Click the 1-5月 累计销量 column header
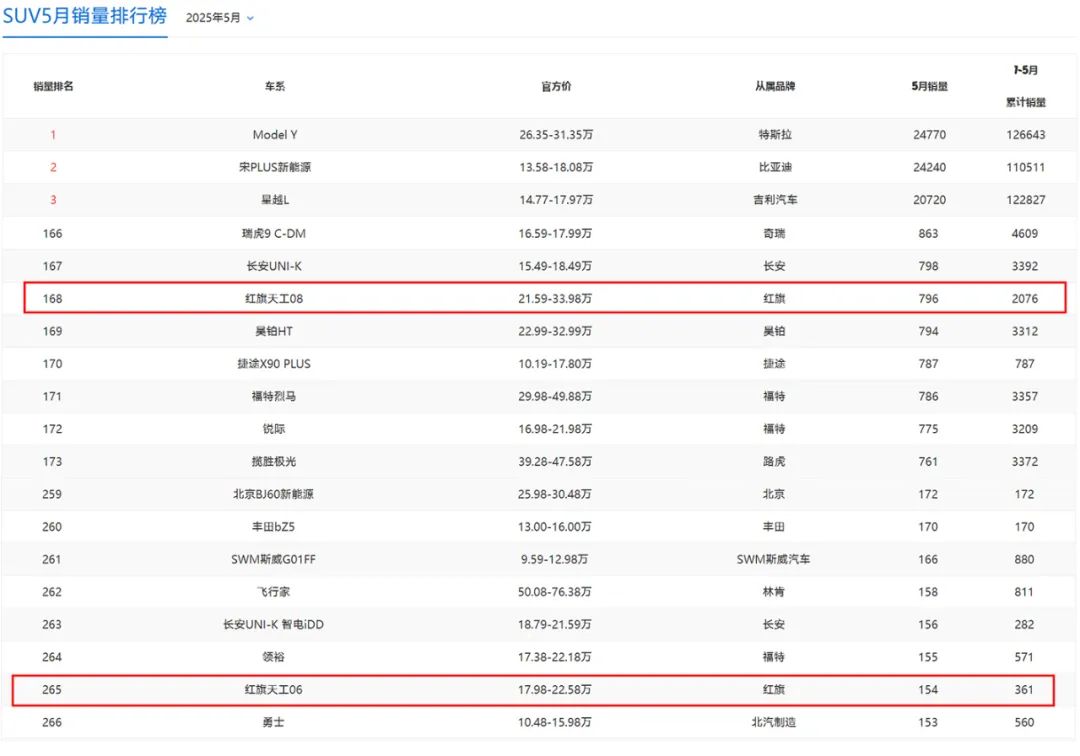Image resolution: width=1080 pixels, height=756 pixels. pos(1025,86)
